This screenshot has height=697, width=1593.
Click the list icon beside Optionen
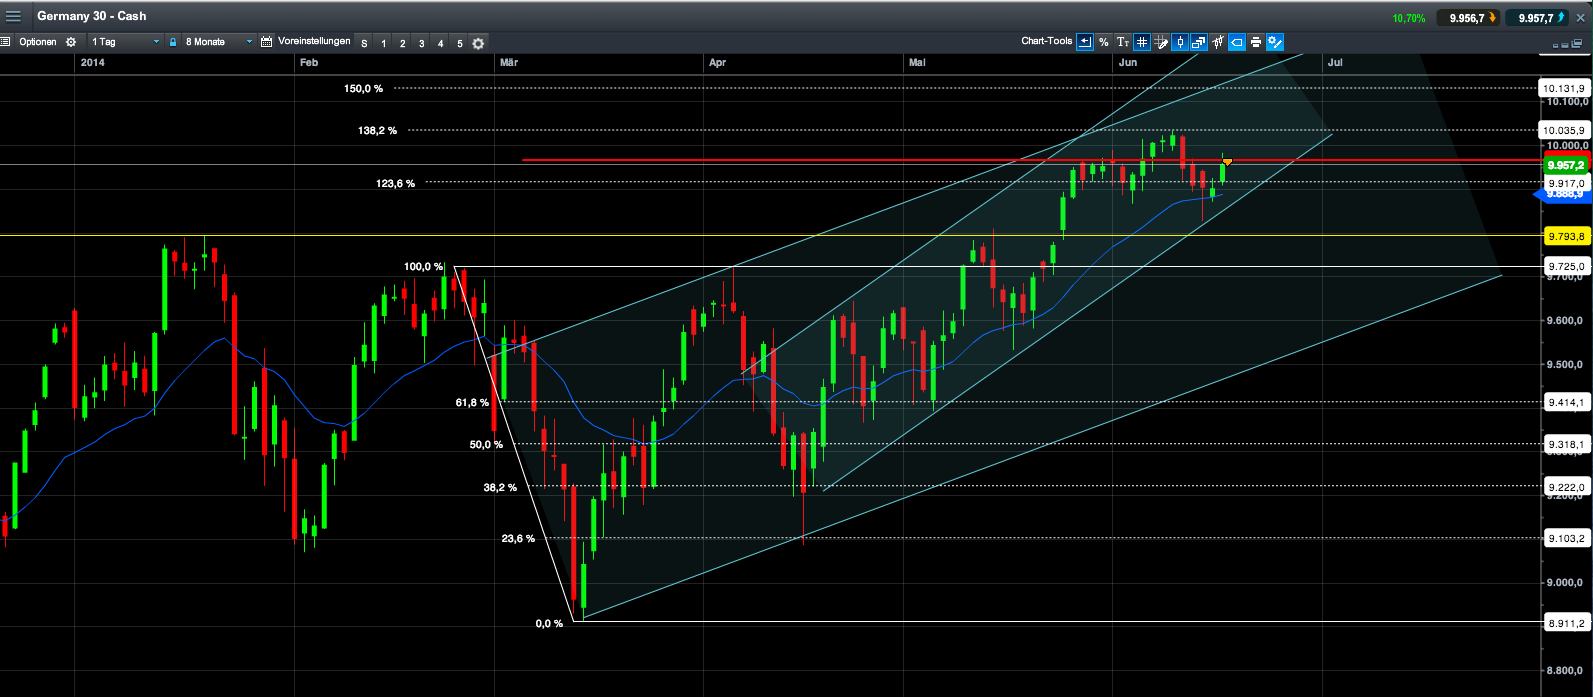coord(6,42)
